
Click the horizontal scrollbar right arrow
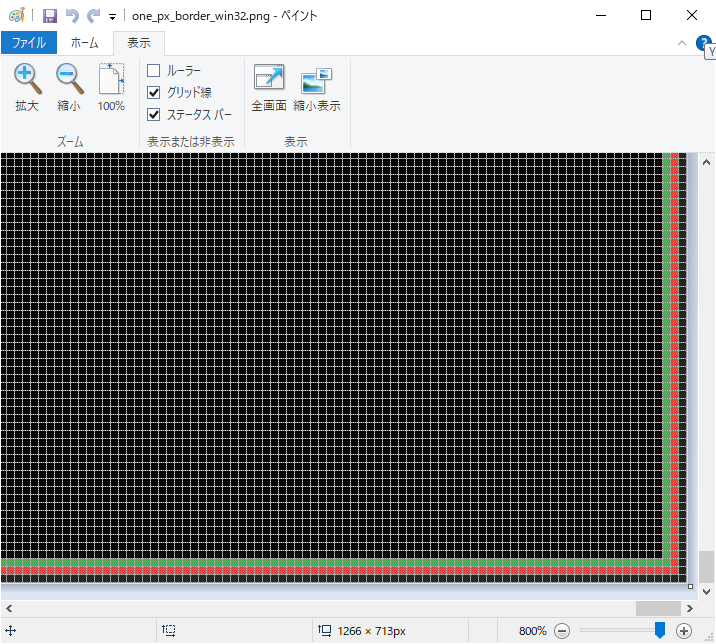(690, 608)
